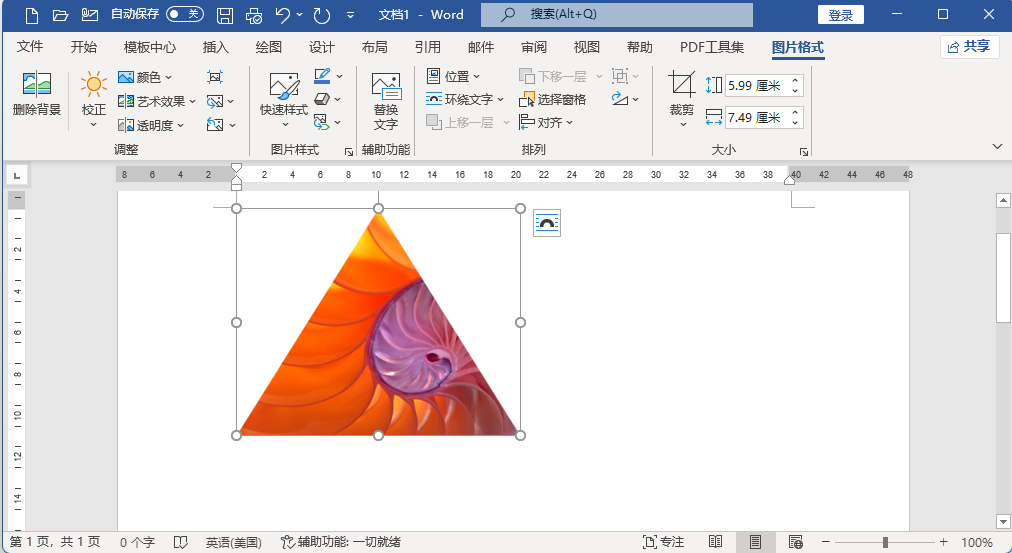Image resolution: width=1012 pixels, height=553 pixels.
Task: Click the spell check book icon in status bar
Action: 181,542
